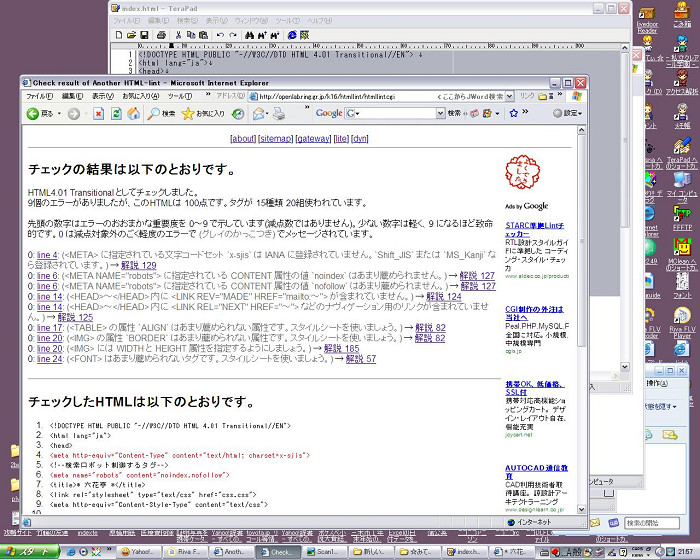This screenshot has height=560, width=700.
Task: Open FFFTP desktop icon
Action: click(682, 217)
